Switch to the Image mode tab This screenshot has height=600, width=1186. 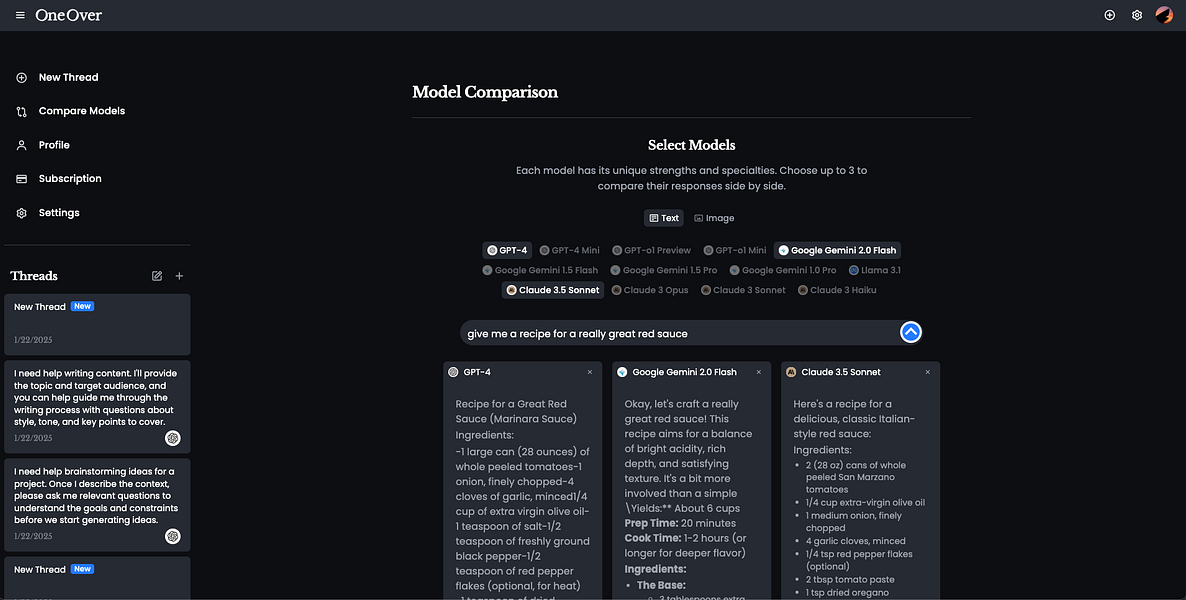714,218
